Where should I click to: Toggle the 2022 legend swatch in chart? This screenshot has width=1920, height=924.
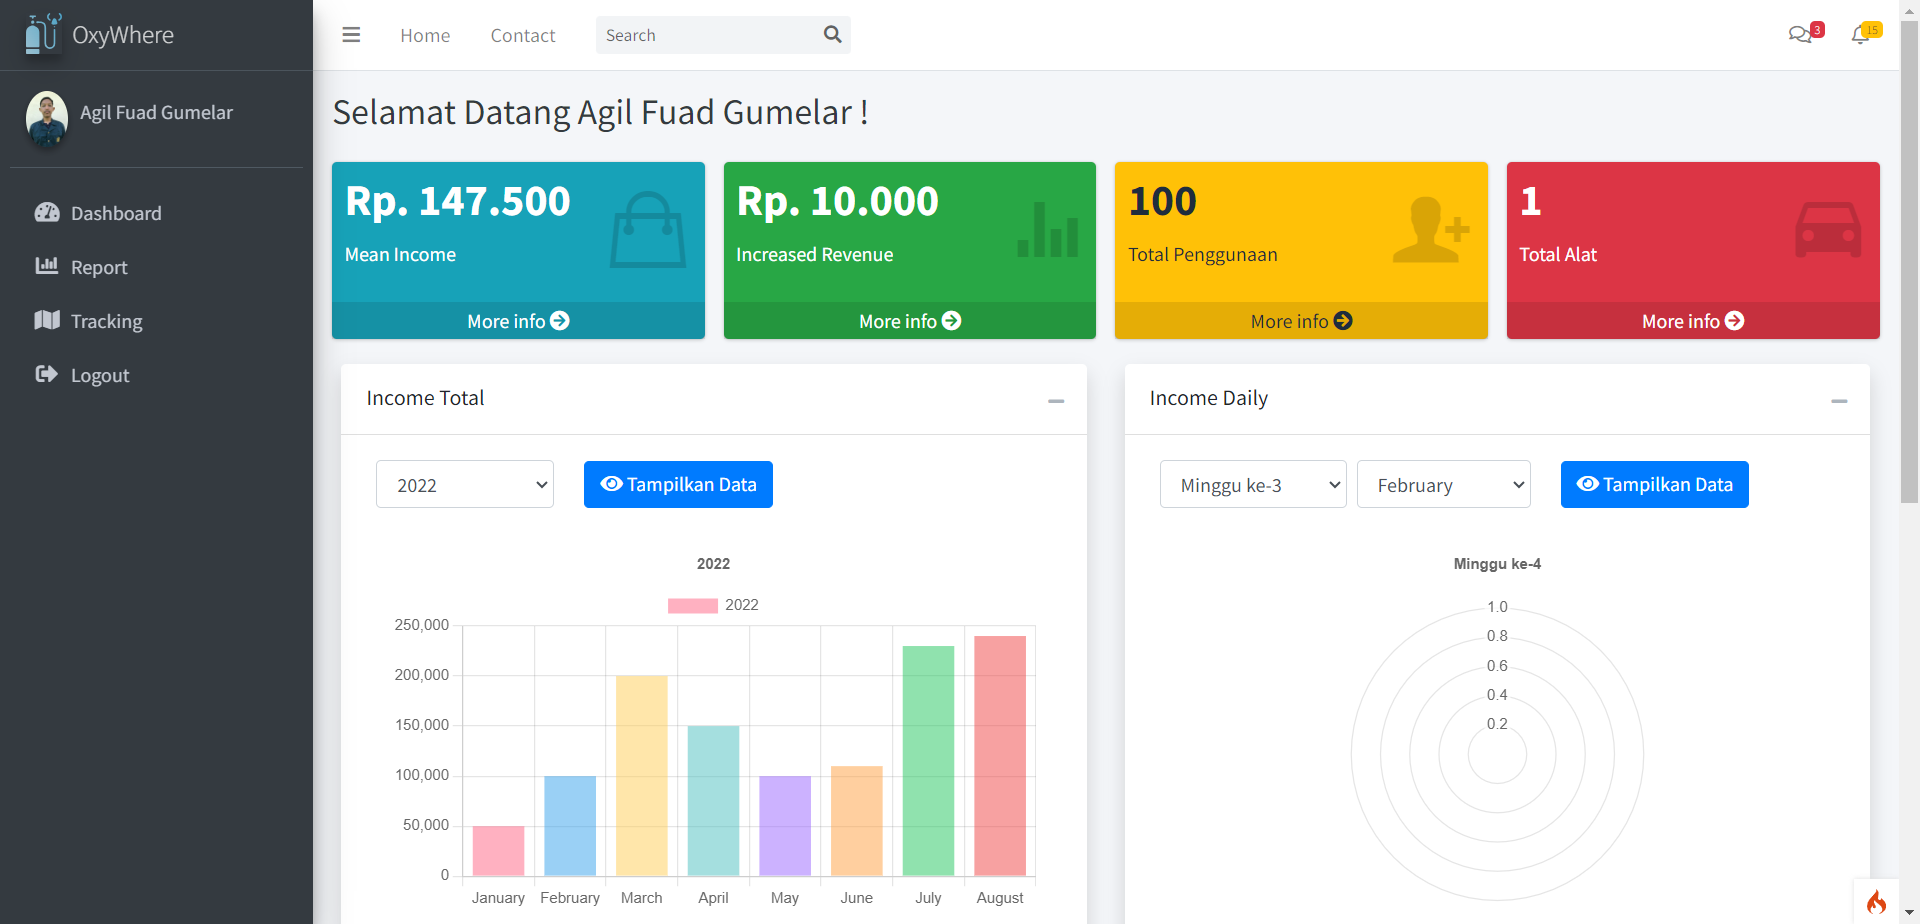coord(692,605)
